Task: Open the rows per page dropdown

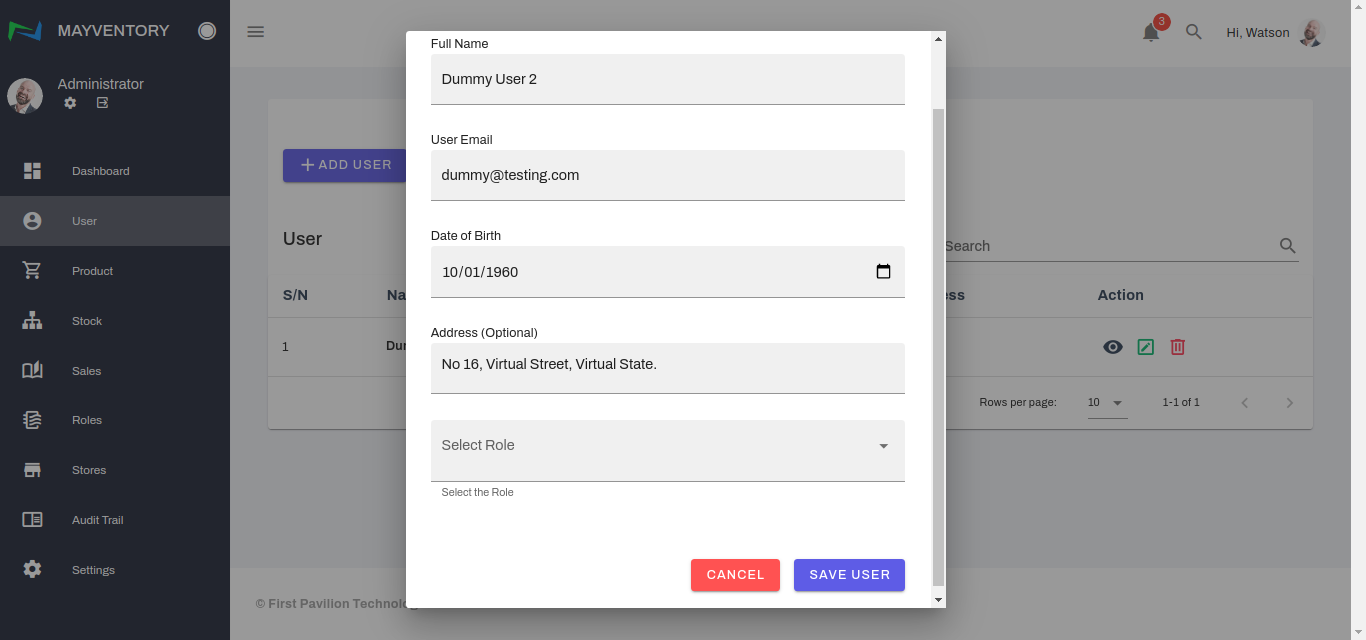Action: tap(1107, 403)
